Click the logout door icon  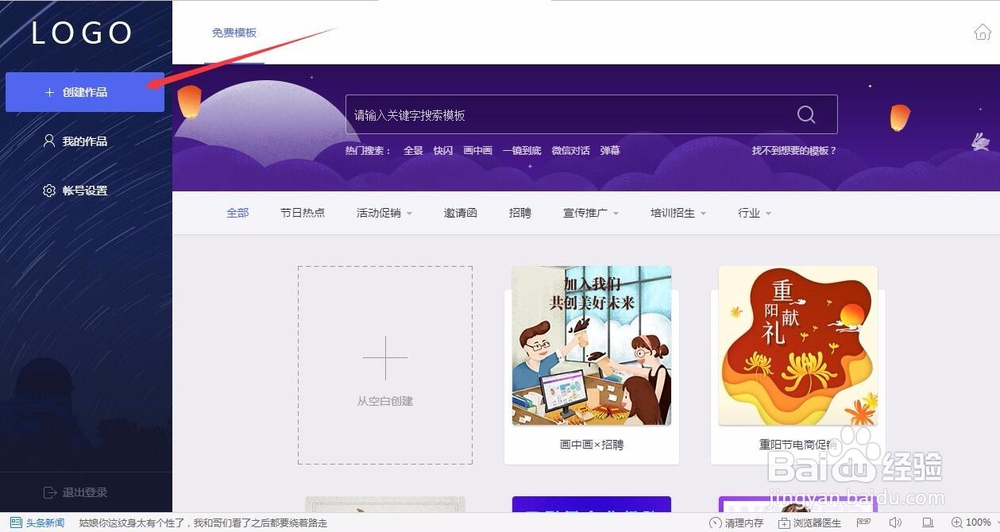coord(50,492)
